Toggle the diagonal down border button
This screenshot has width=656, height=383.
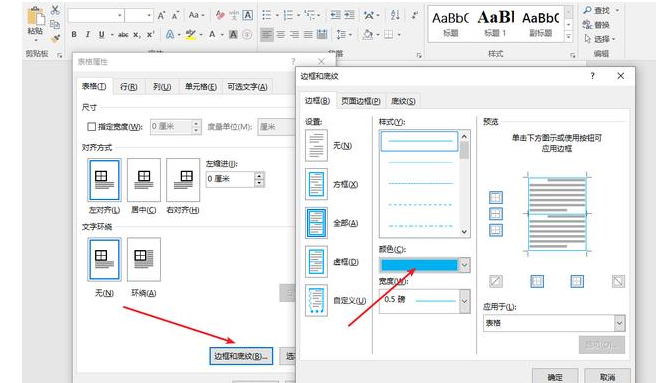(x=618, y=281)
